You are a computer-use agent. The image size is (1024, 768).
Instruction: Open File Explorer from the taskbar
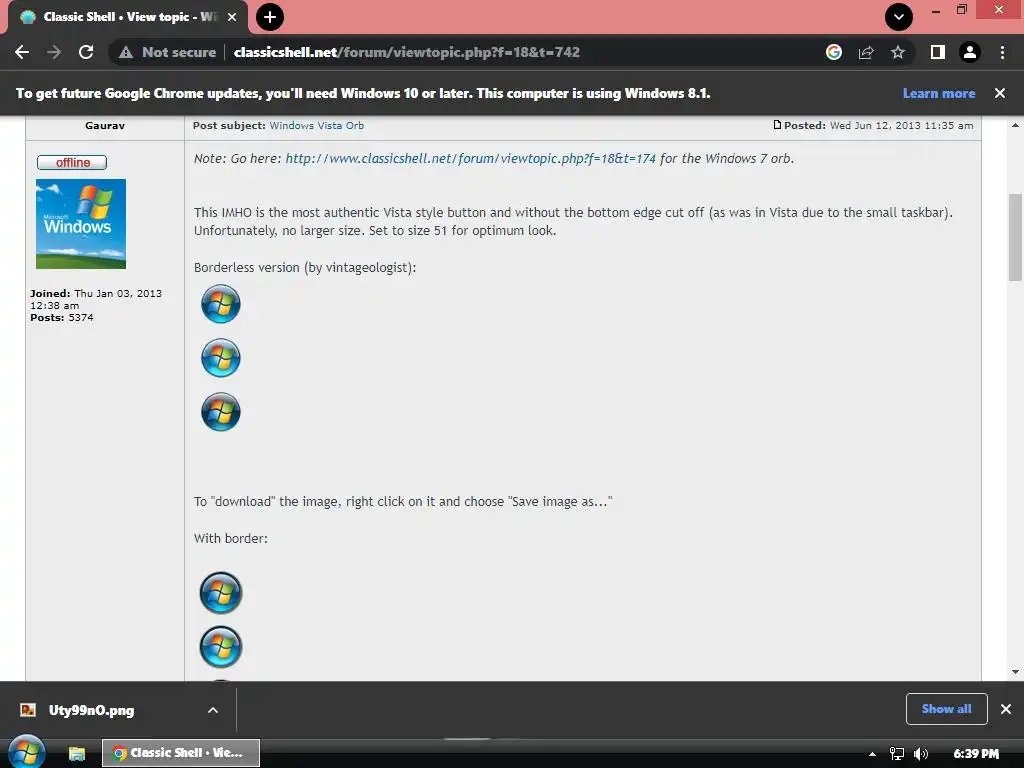(77, 753)
